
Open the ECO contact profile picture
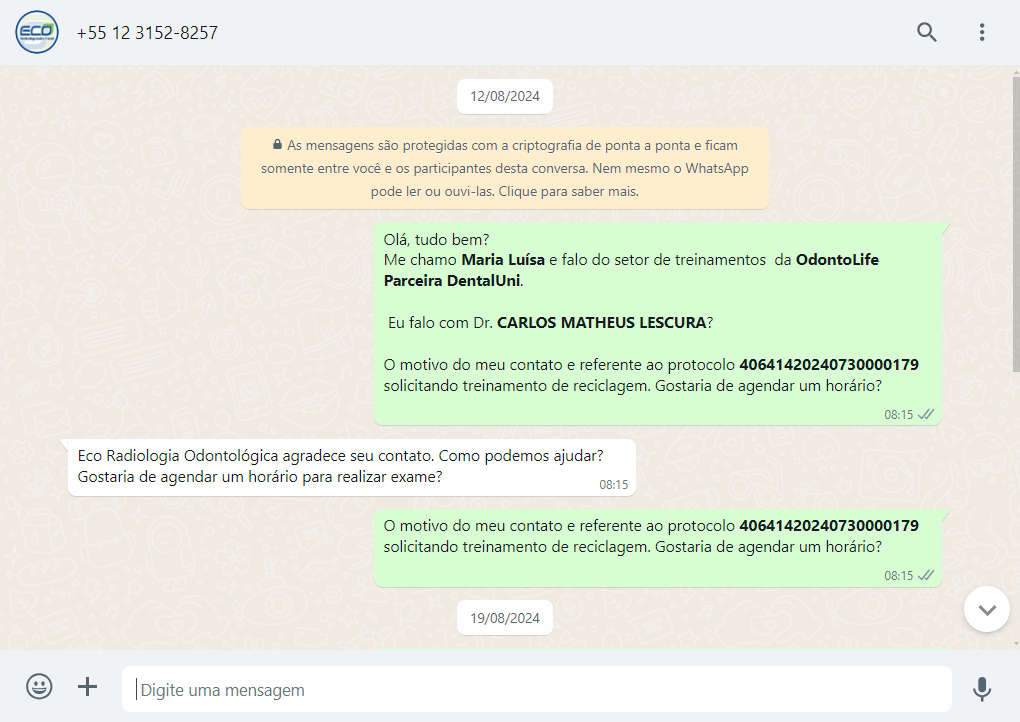tap(37, 32)
